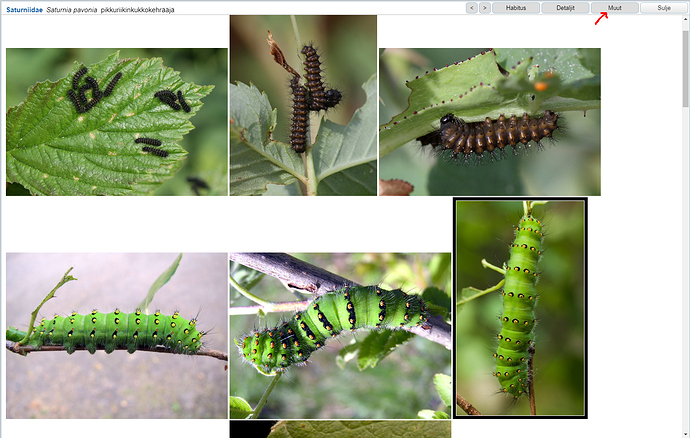690x438 pixels.
Task: Open the Habitus tab
Action: click(x=516, y=7)
